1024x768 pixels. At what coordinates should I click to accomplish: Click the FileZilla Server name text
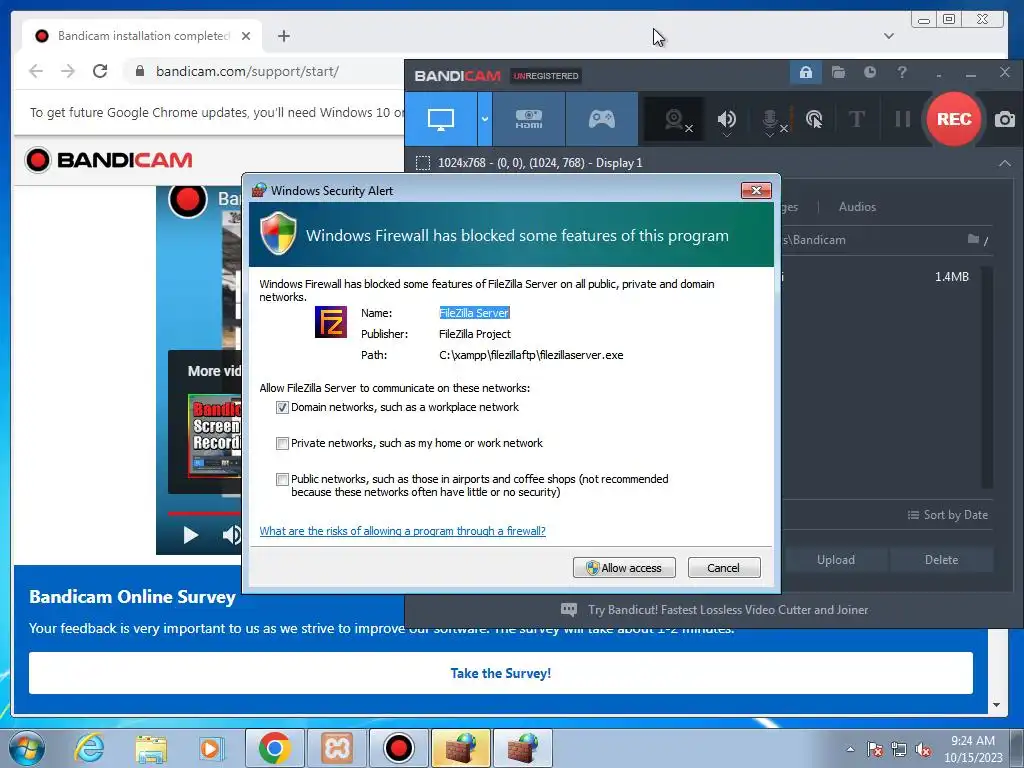click(x=474, y=313)
